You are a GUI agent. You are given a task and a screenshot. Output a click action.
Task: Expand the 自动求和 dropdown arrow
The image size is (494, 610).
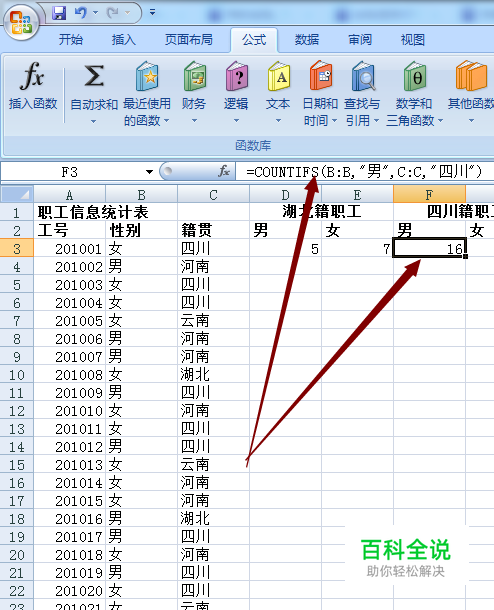(93, 121)
